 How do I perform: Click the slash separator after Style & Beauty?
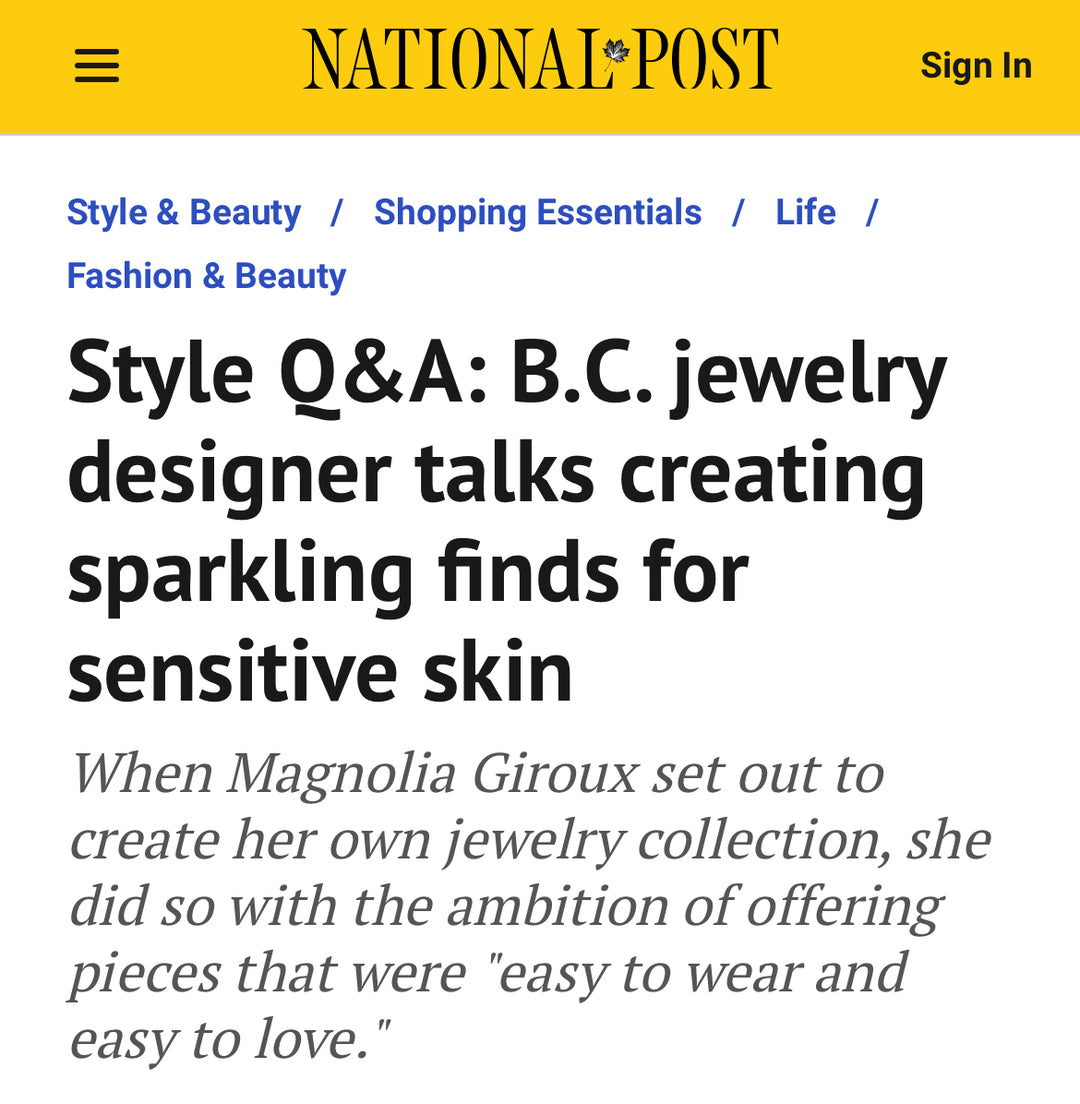(337, 213)
